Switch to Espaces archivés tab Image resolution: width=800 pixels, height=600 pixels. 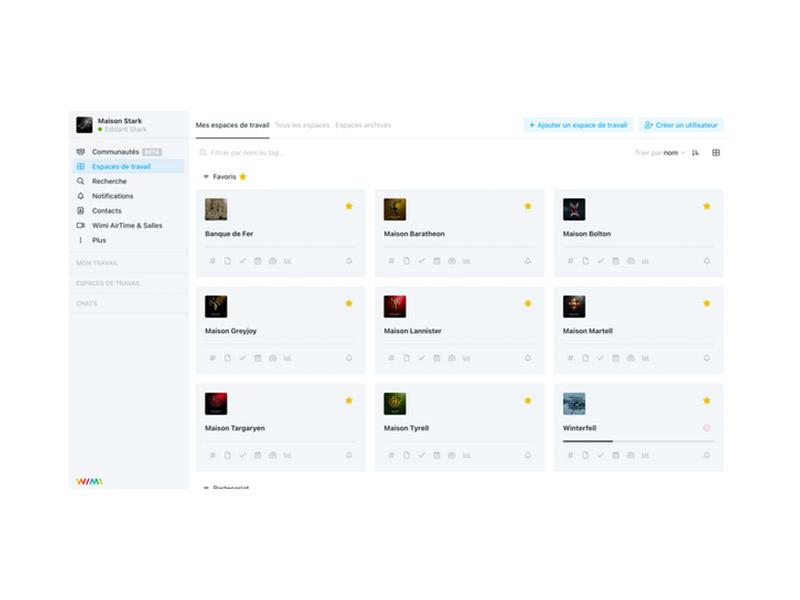click(x=363, y=125)
